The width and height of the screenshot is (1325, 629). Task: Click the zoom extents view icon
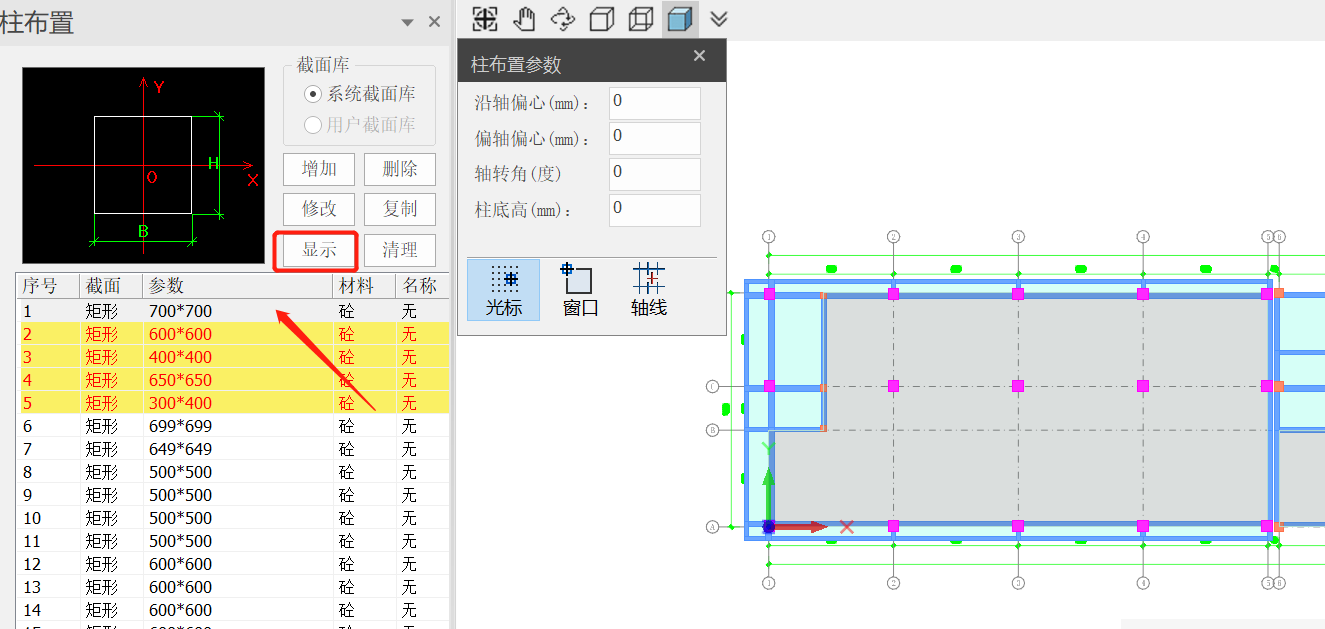click(x=485, y=19)
